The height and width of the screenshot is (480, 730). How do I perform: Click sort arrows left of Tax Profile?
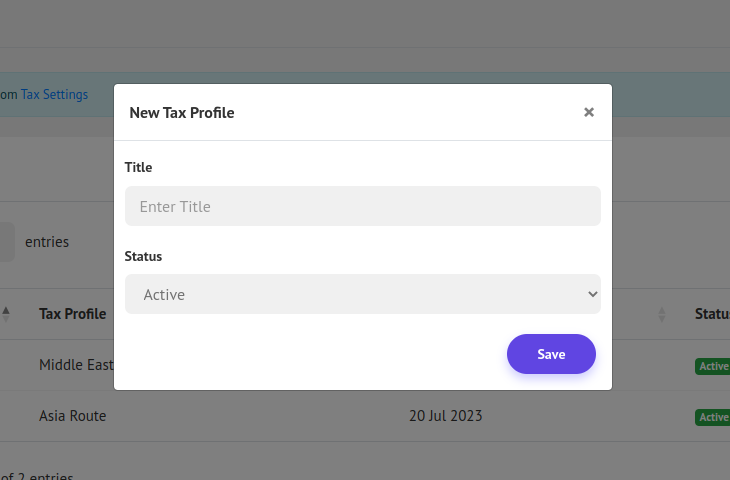(6, 314)
